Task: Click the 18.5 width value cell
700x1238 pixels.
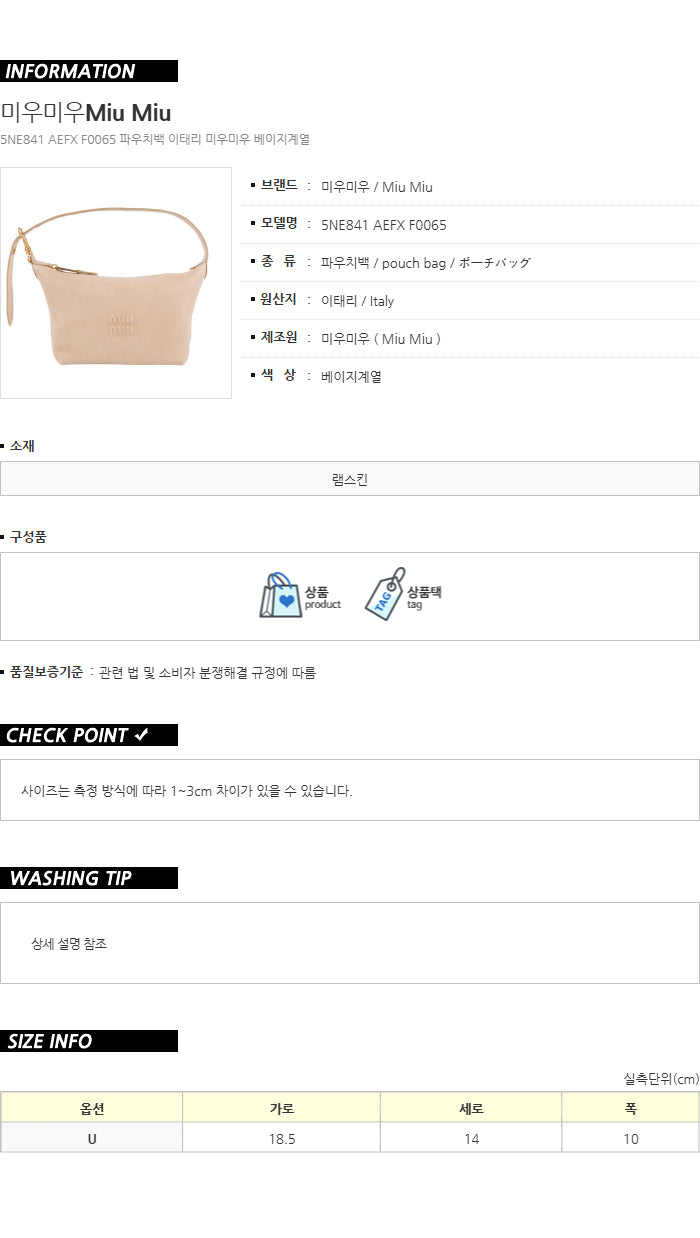Action: tap(282, 1138)
